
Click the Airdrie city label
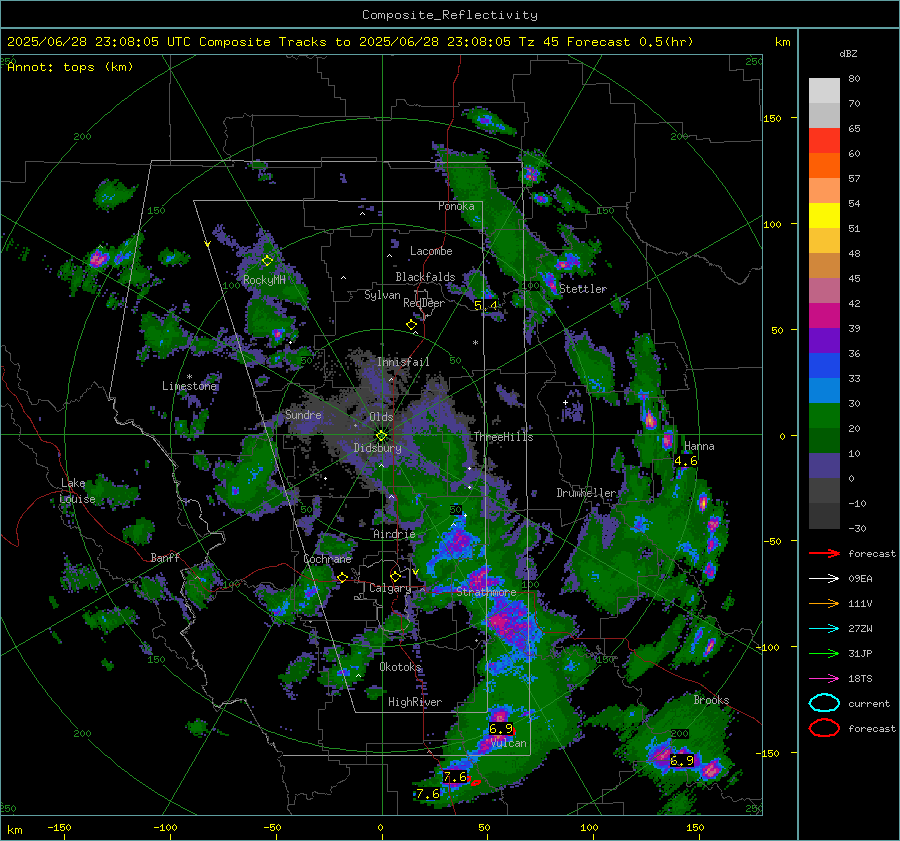point(394,534)
